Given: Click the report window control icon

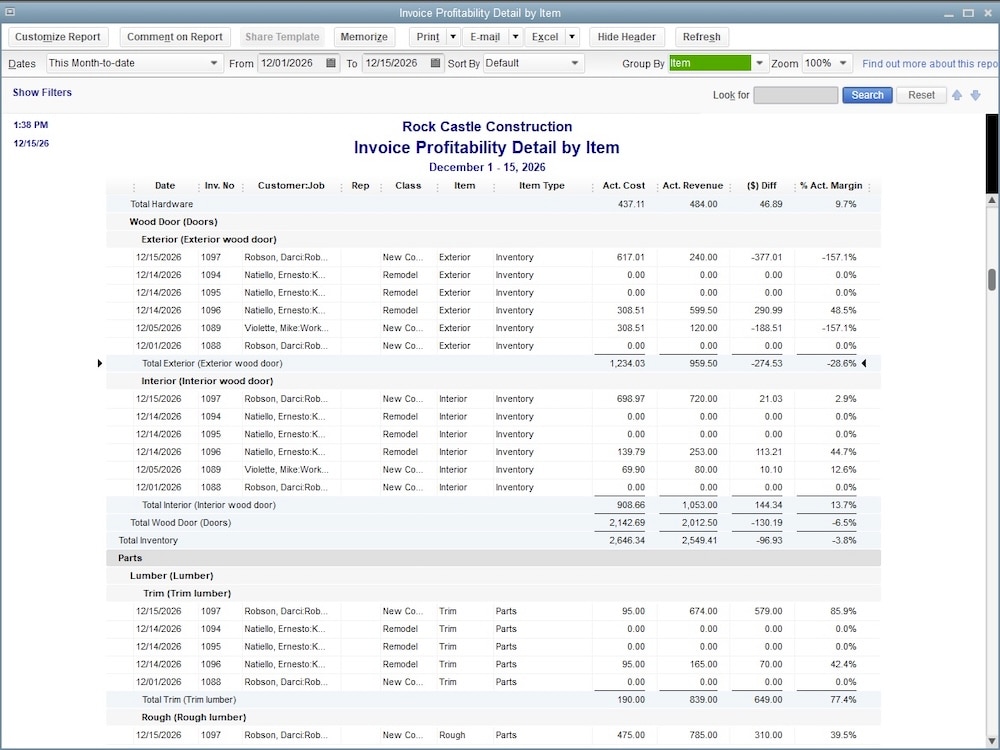Looking at the screenshot, I should click(10, 10).
